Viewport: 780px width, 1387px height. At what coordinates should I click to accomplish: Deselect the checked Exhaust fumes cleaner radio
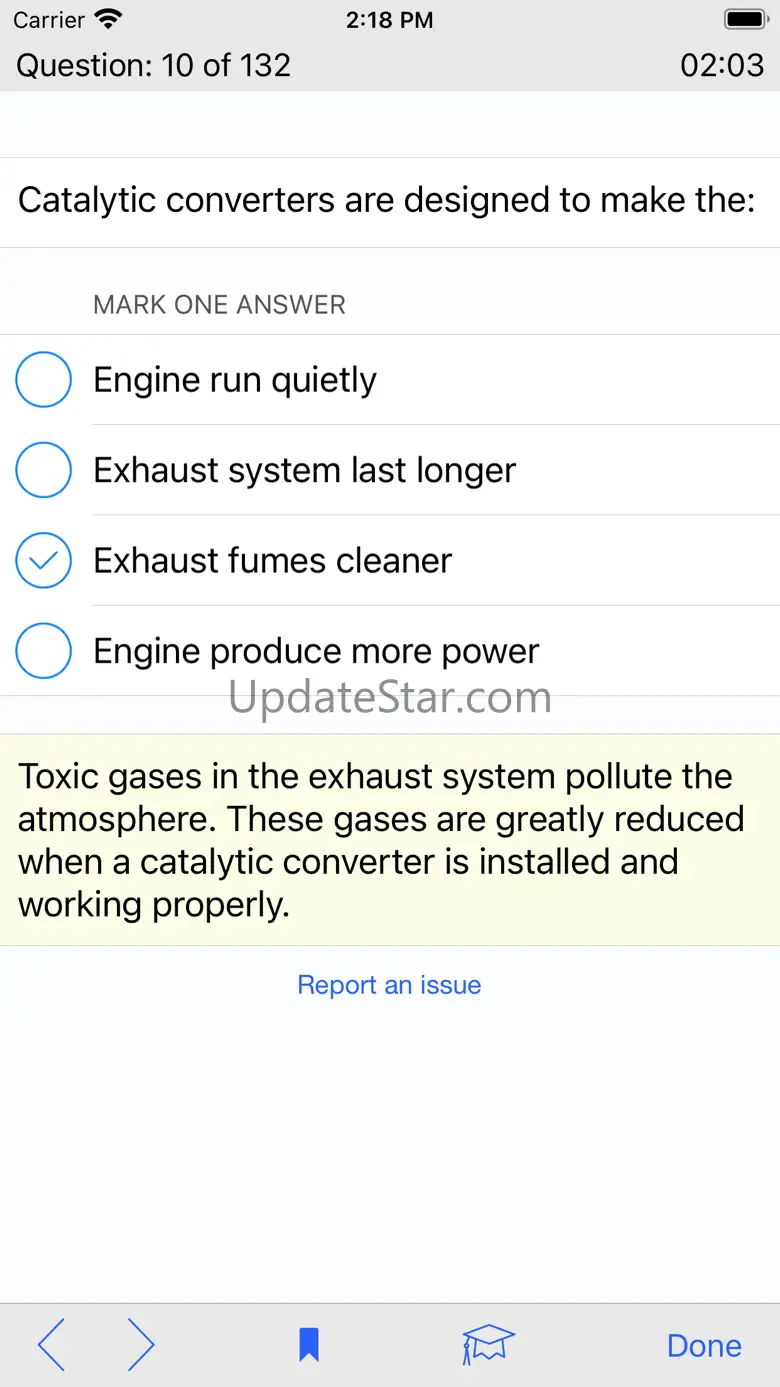click(44, 560)
